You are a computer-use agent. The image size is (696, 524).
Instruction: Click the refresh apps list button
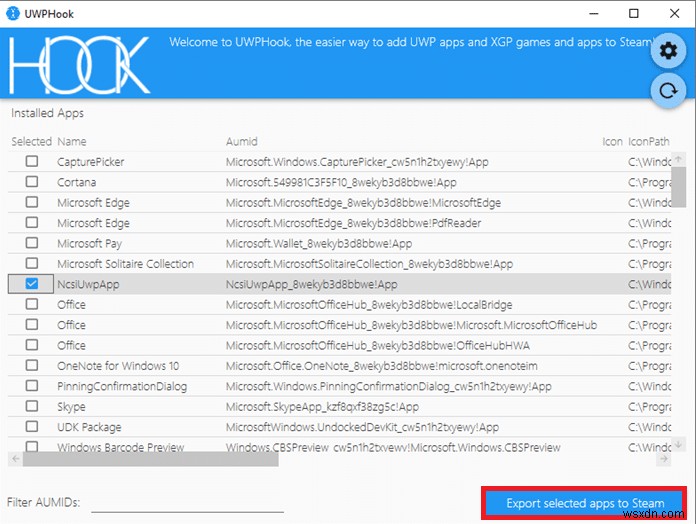[x=668, y=91]
